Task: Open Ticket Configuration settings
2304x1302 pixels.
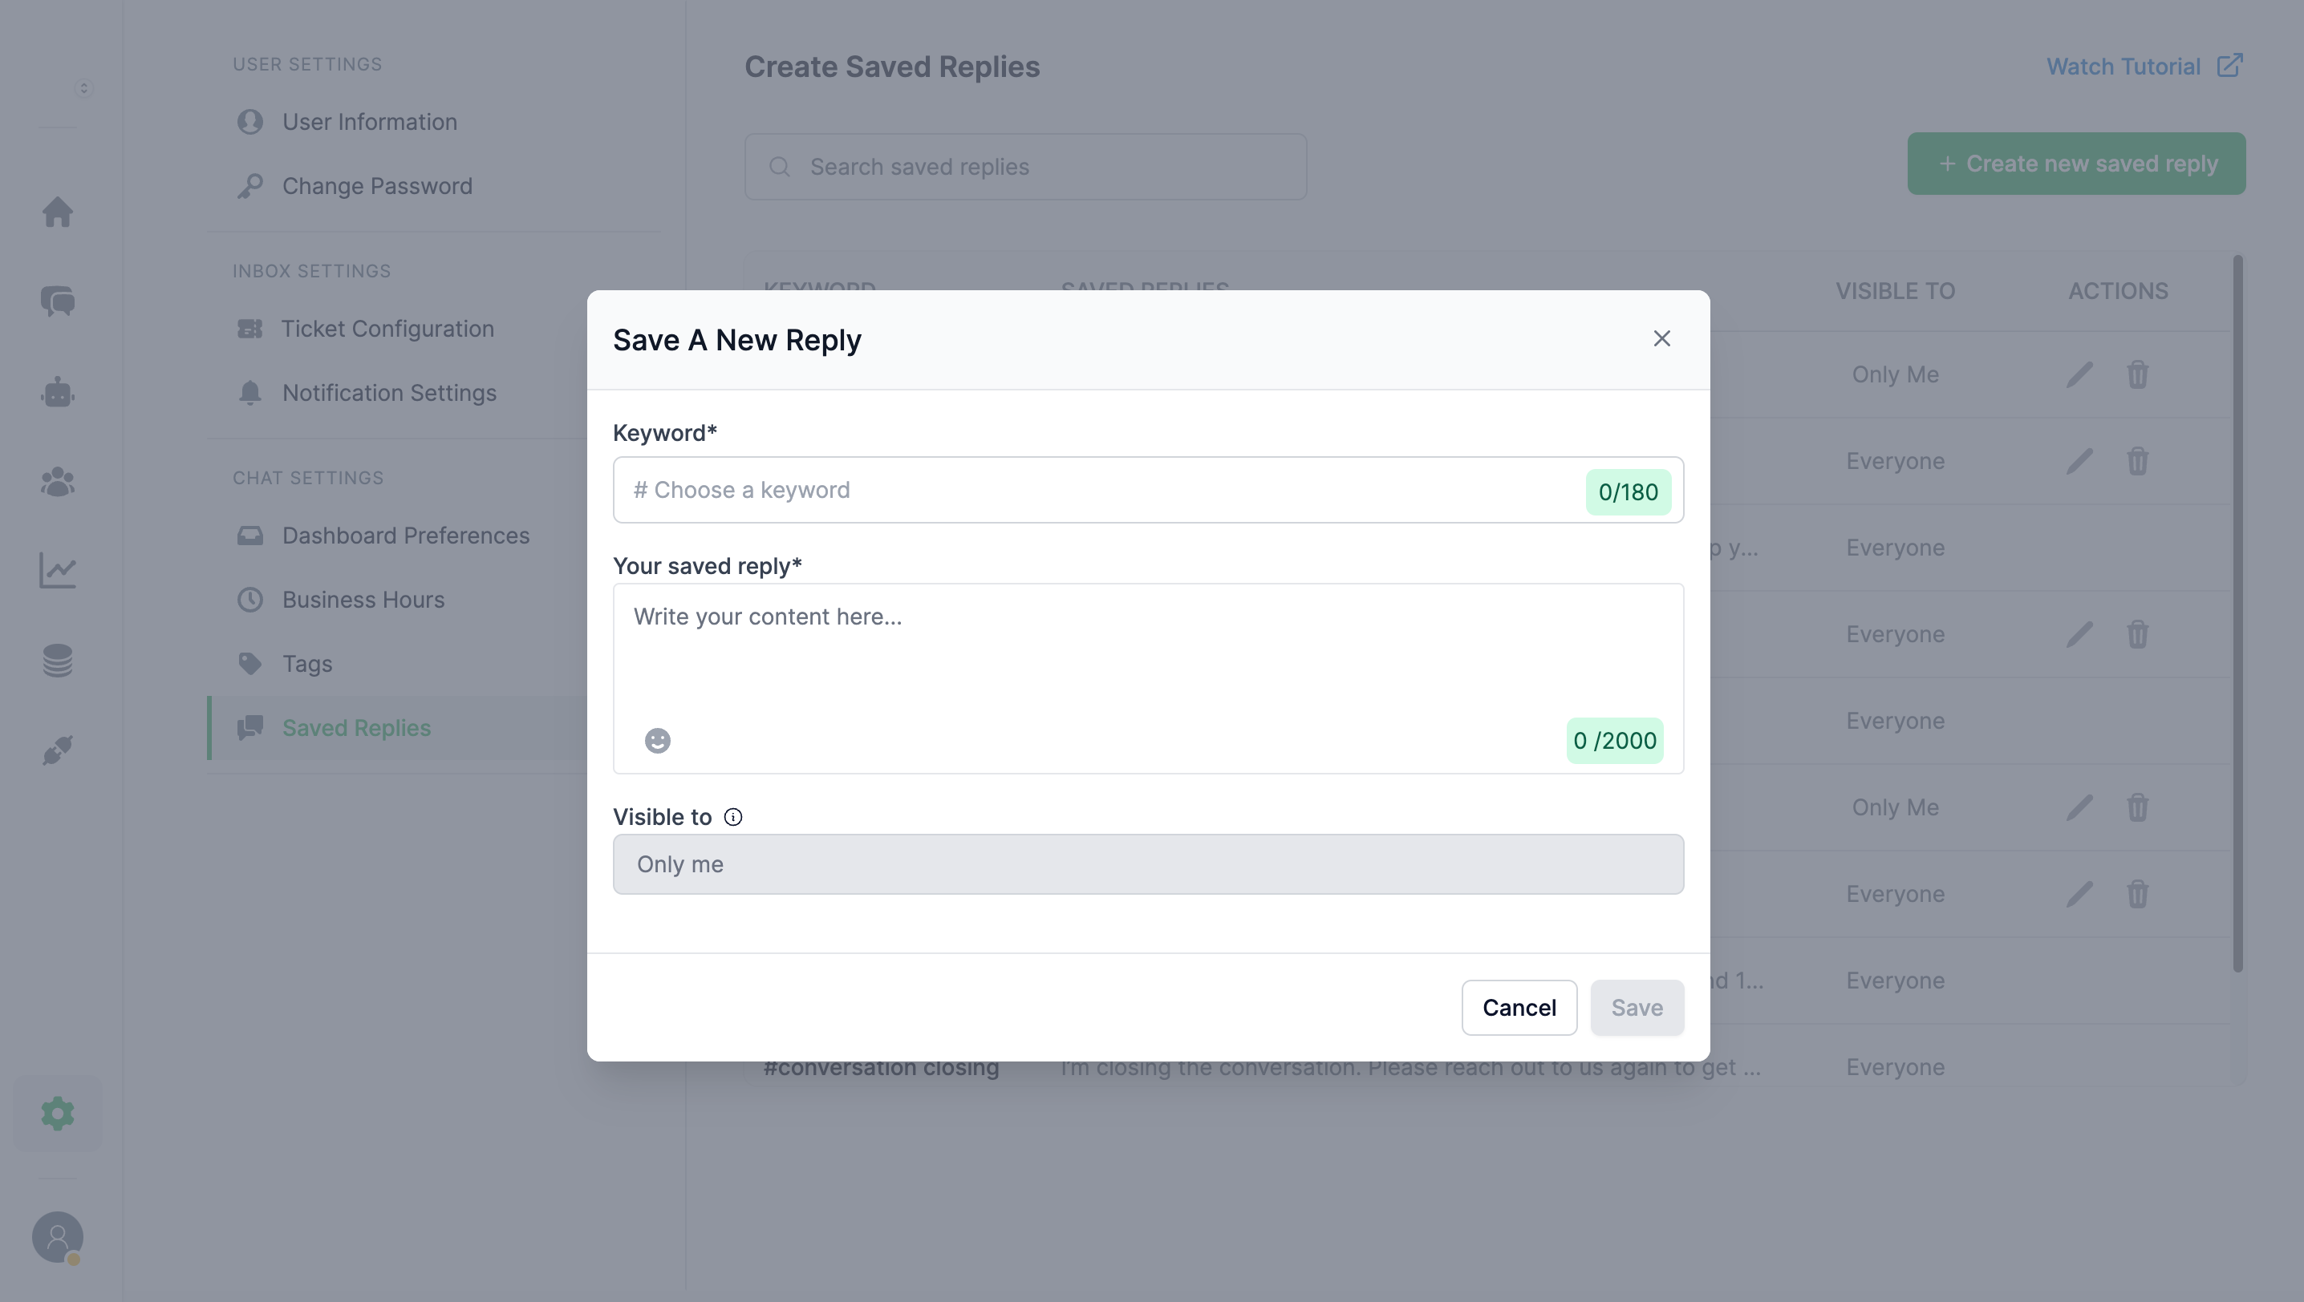Action: 387,329
